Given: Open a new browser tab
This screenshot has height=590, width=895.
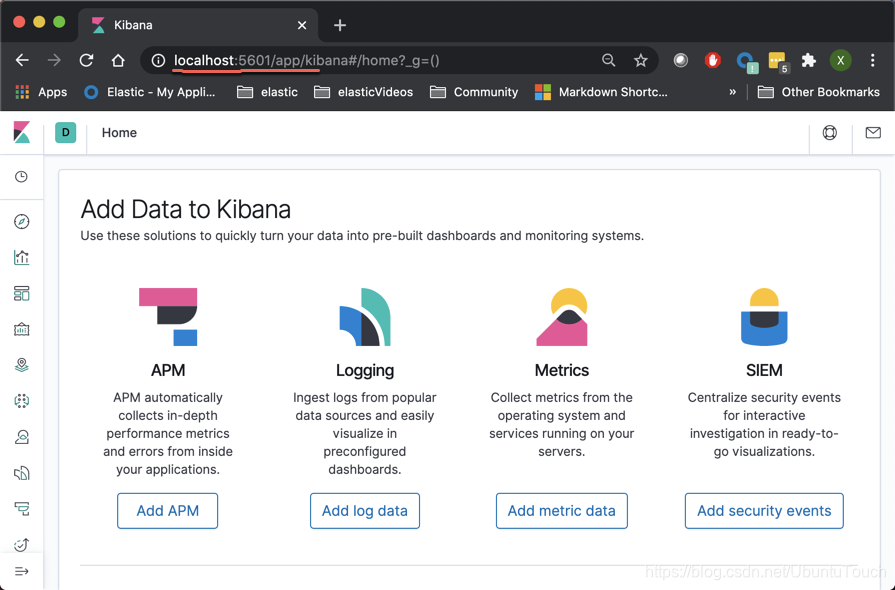Looking at the screenshot, I should tap(340, 25).
